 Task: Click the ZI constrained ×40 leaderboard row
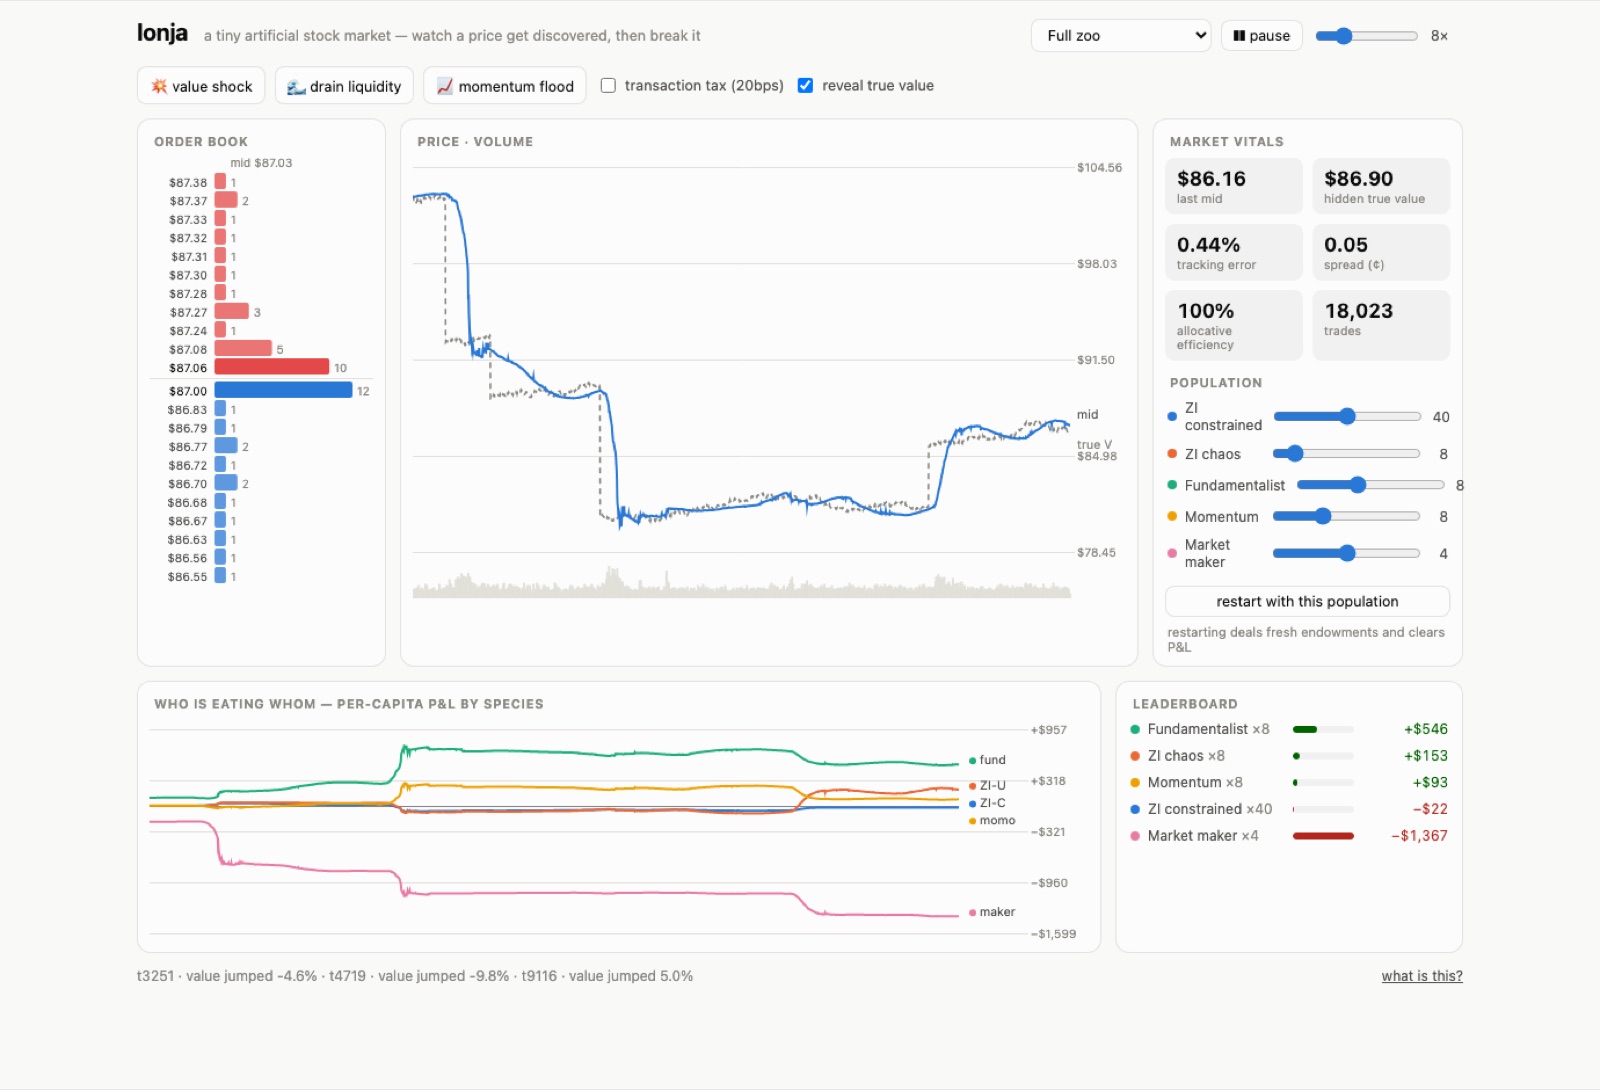click(x=1289, y=809)
